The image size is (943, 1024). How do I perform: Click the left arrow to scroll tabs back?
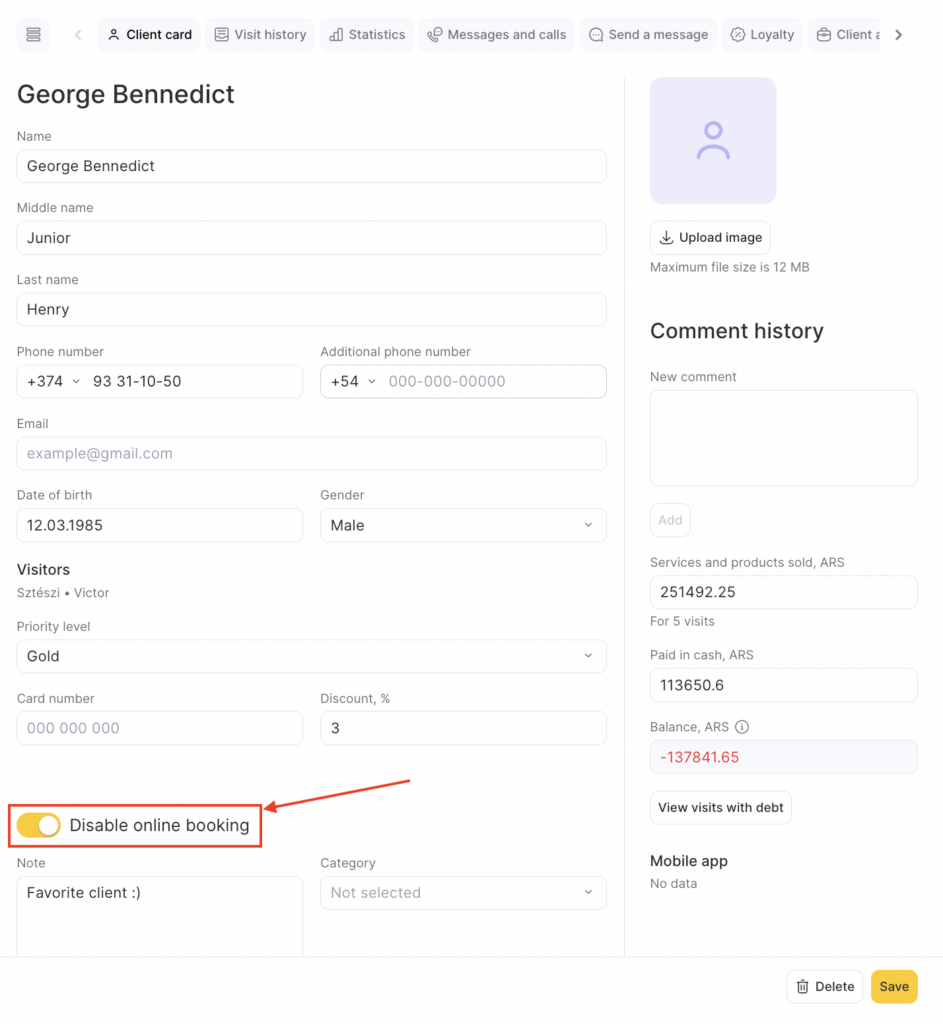click(x=78, y=35)
